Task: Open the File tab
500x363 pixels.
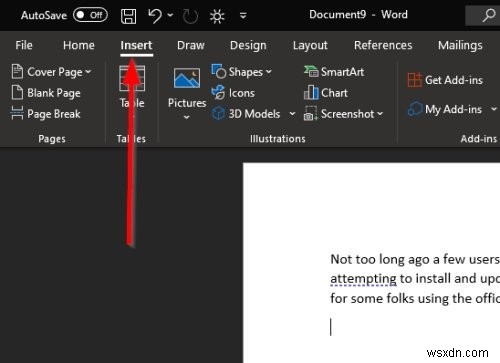Action: [x=24, y=45]
